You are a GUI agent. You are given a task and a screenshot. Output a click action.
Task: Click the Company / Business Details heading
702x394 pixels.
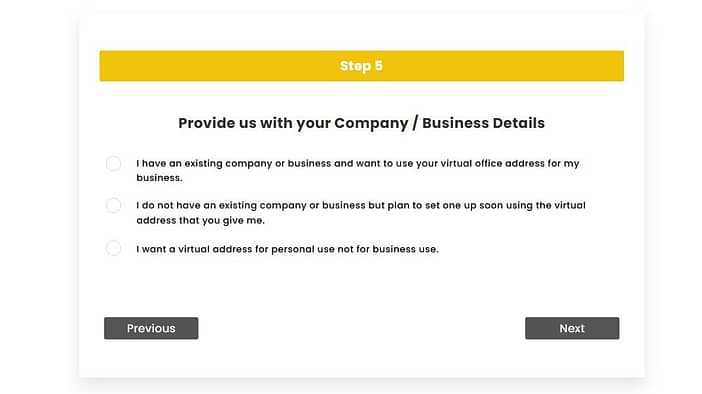coord(362,123)
